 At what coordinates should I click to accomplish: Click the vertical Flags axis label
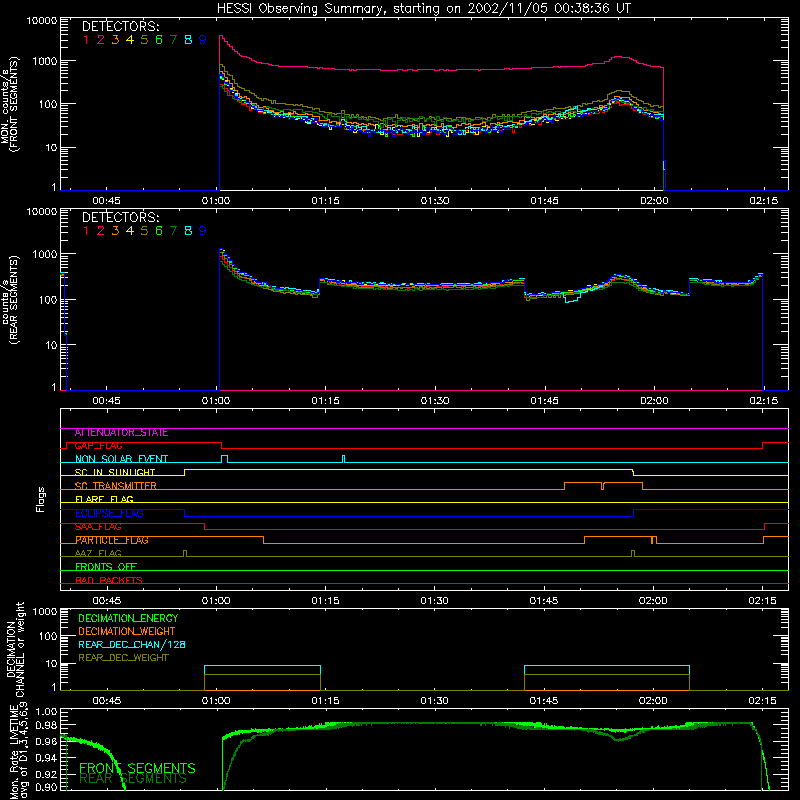(x=41, y=499)
